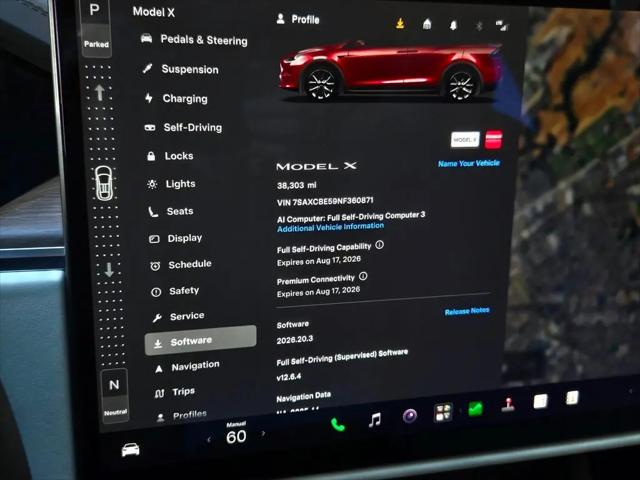Image resolution: width=640 pixels, height=480 pixels.
Task: Tap the HomeLink garage icon in status bar
Action: click(427, 24)
